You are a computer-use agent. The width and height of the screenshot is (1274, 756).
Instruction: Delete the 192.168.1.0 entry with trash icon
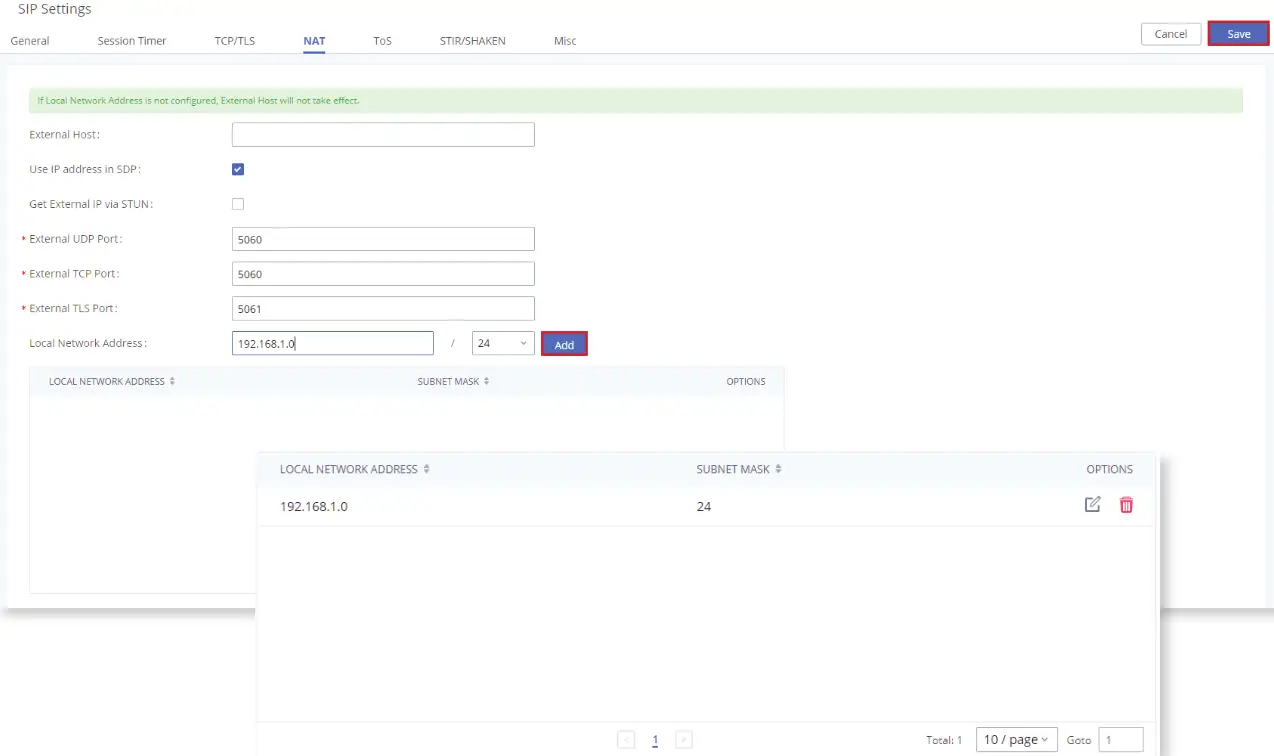1126,505
